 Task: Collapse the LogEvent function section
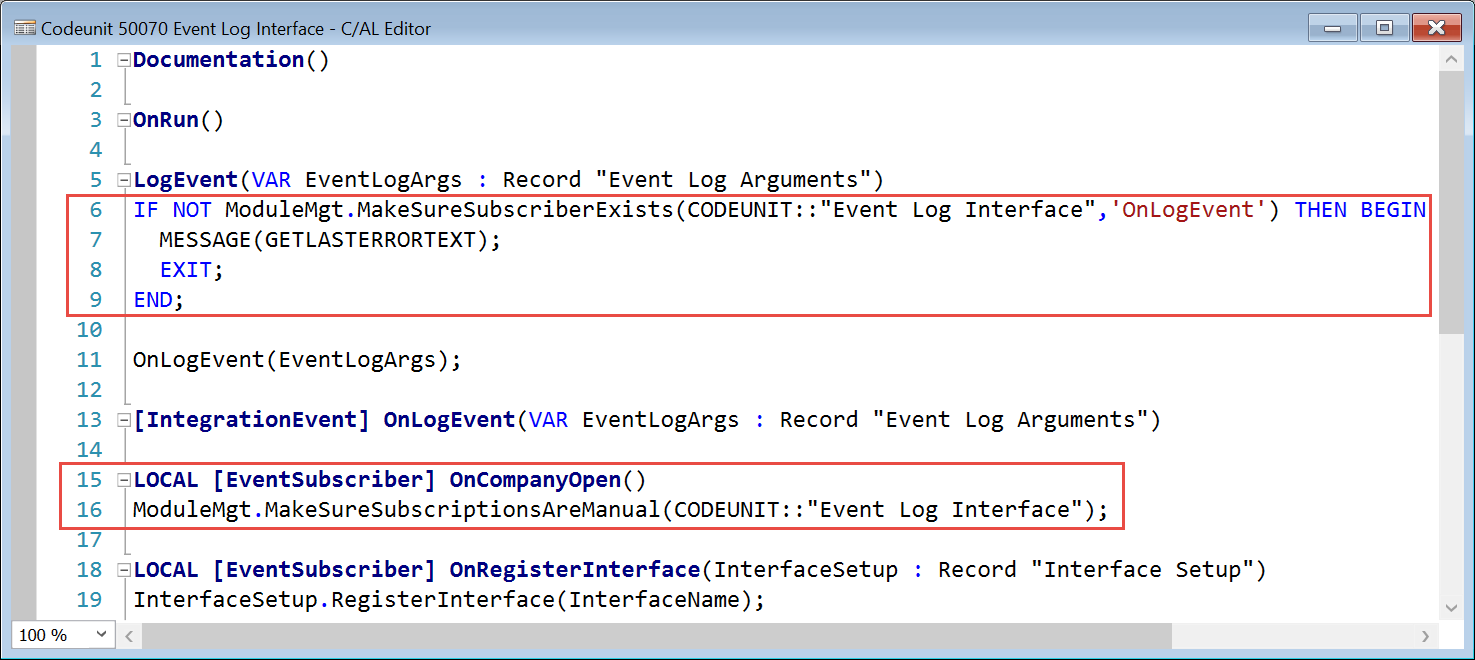coord(124,180)
